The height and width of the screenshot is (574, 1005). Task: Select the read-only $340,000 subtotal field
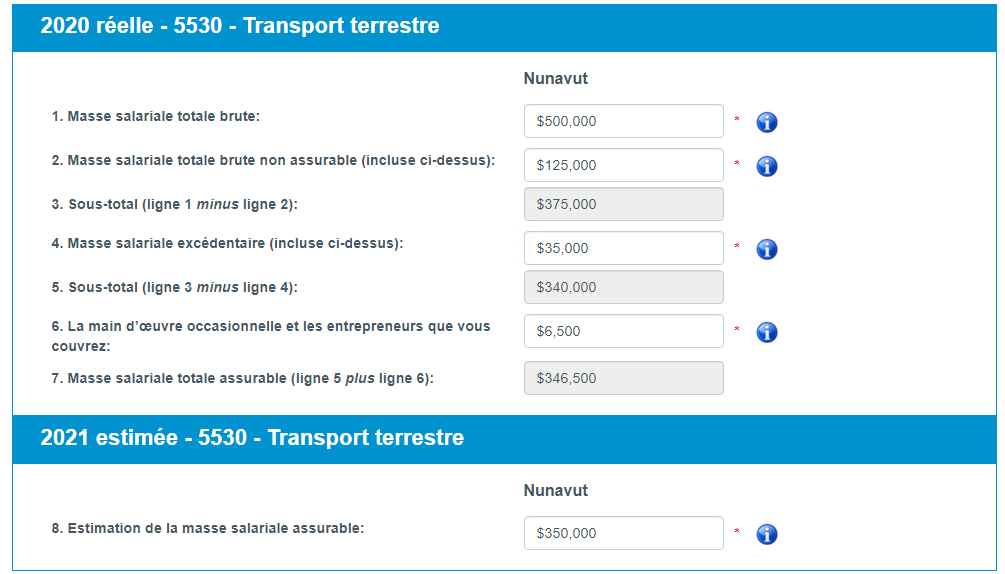point(623,287)
